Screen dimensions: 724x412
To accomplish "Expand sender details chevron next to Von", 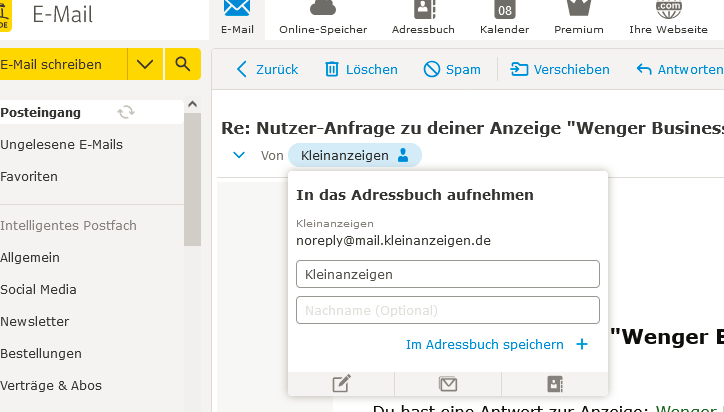I will [x=239, y=155].
